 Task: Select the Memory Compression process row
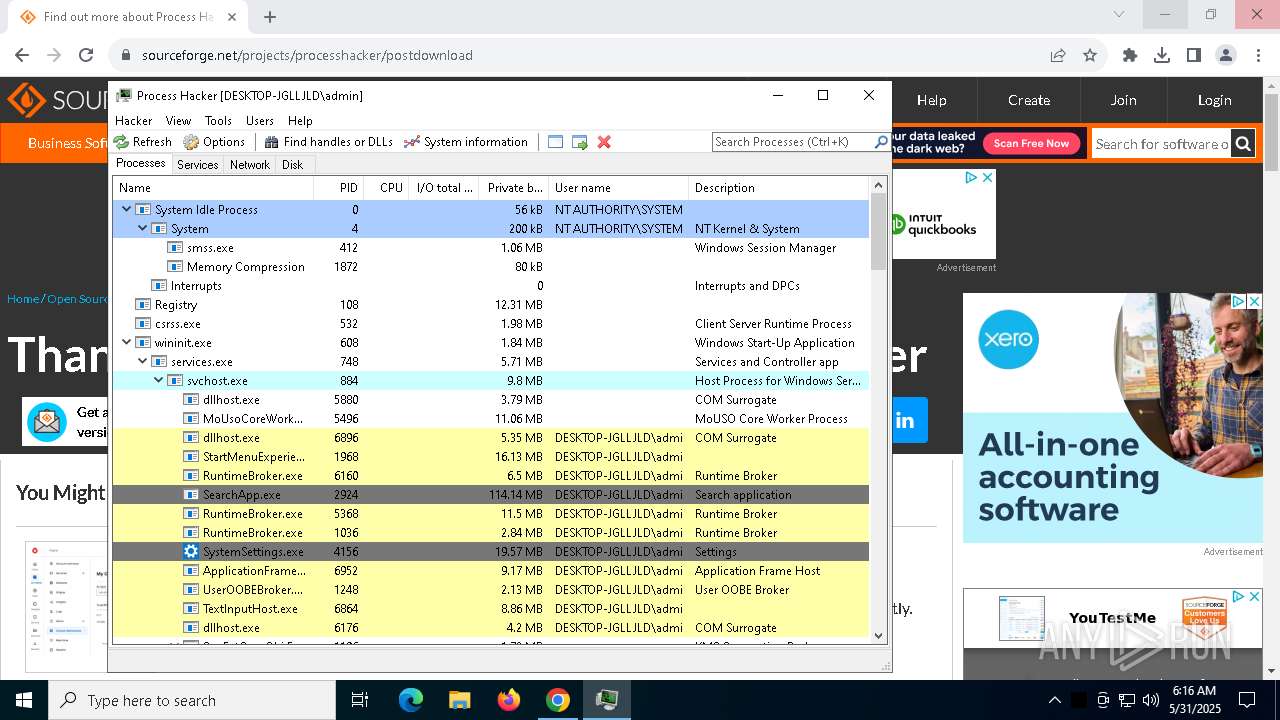pos(490,266)
